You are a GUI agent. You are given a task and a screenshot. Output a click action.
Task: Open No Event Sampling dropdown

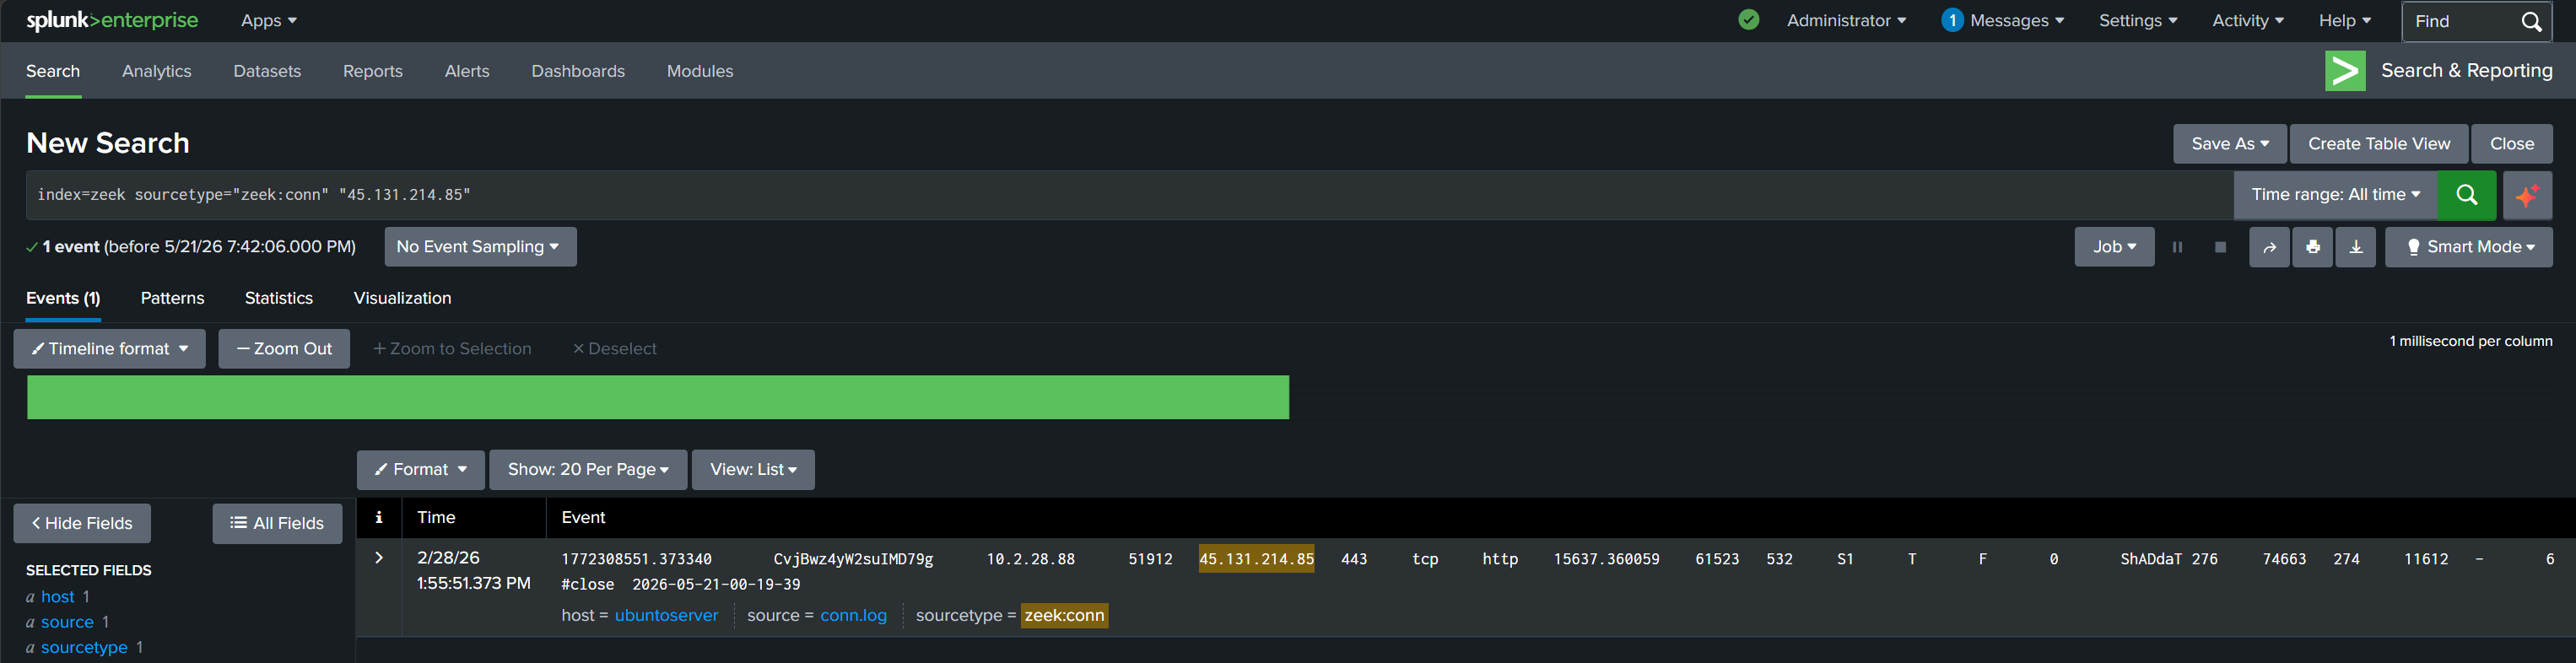click(480, 247)
